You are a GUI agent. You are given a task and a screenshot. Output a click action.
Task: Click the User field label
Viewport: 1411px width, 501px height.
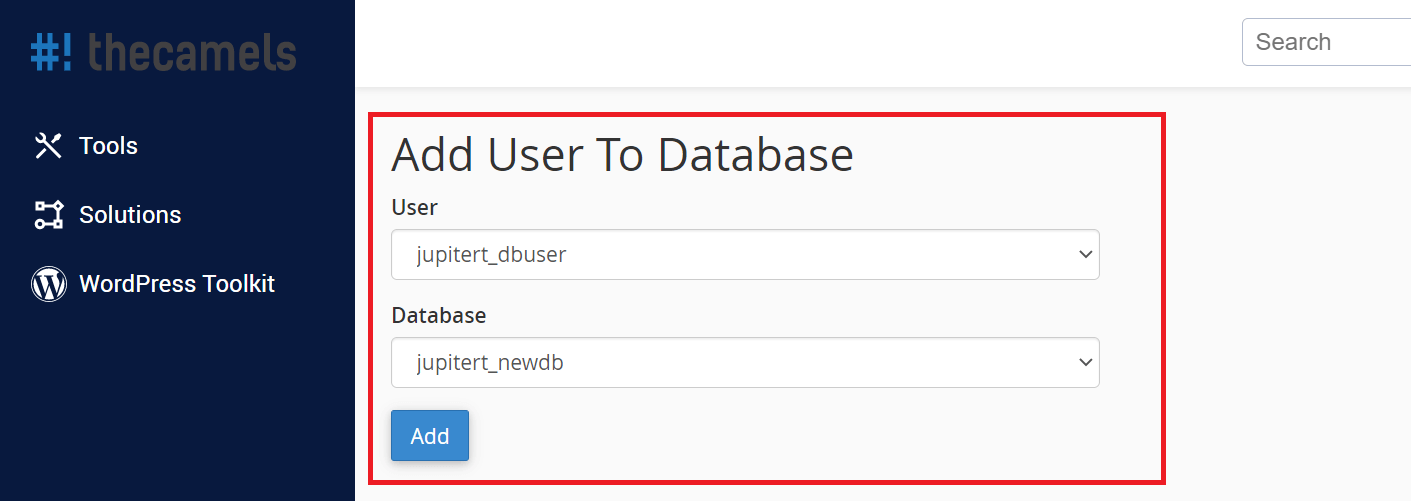pos(414,207)
